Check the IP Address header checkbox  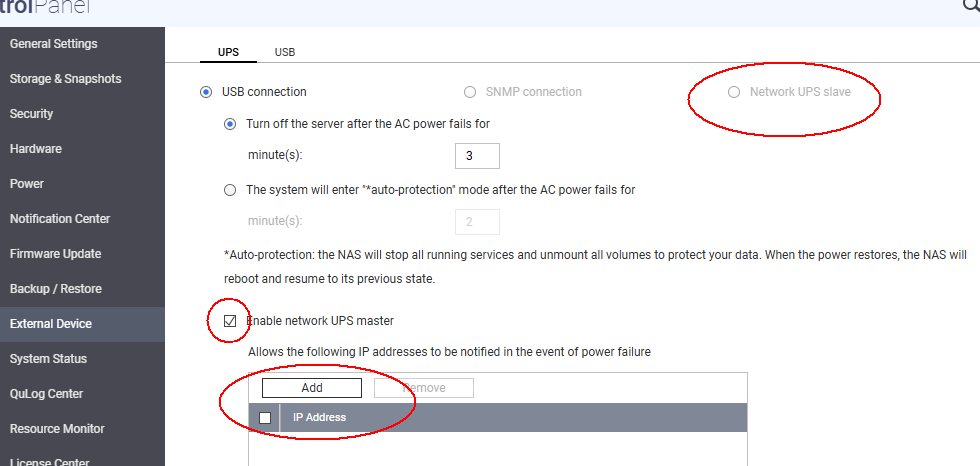coord(265,418)
